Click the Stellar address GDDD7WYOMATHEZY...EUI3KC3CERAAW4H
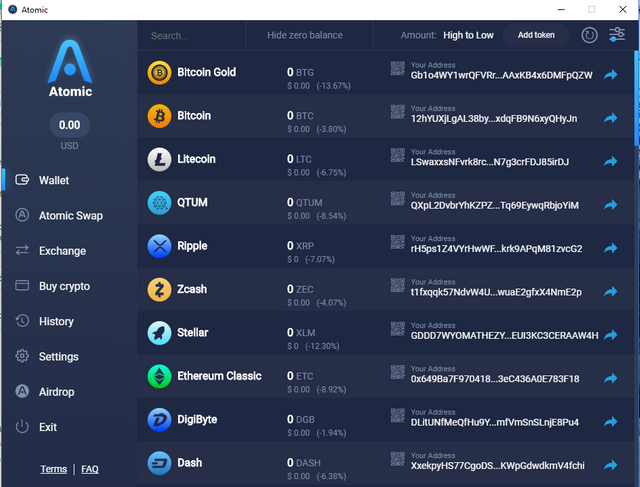This screenshot has width=640, height=487. [x=504, y=336]
